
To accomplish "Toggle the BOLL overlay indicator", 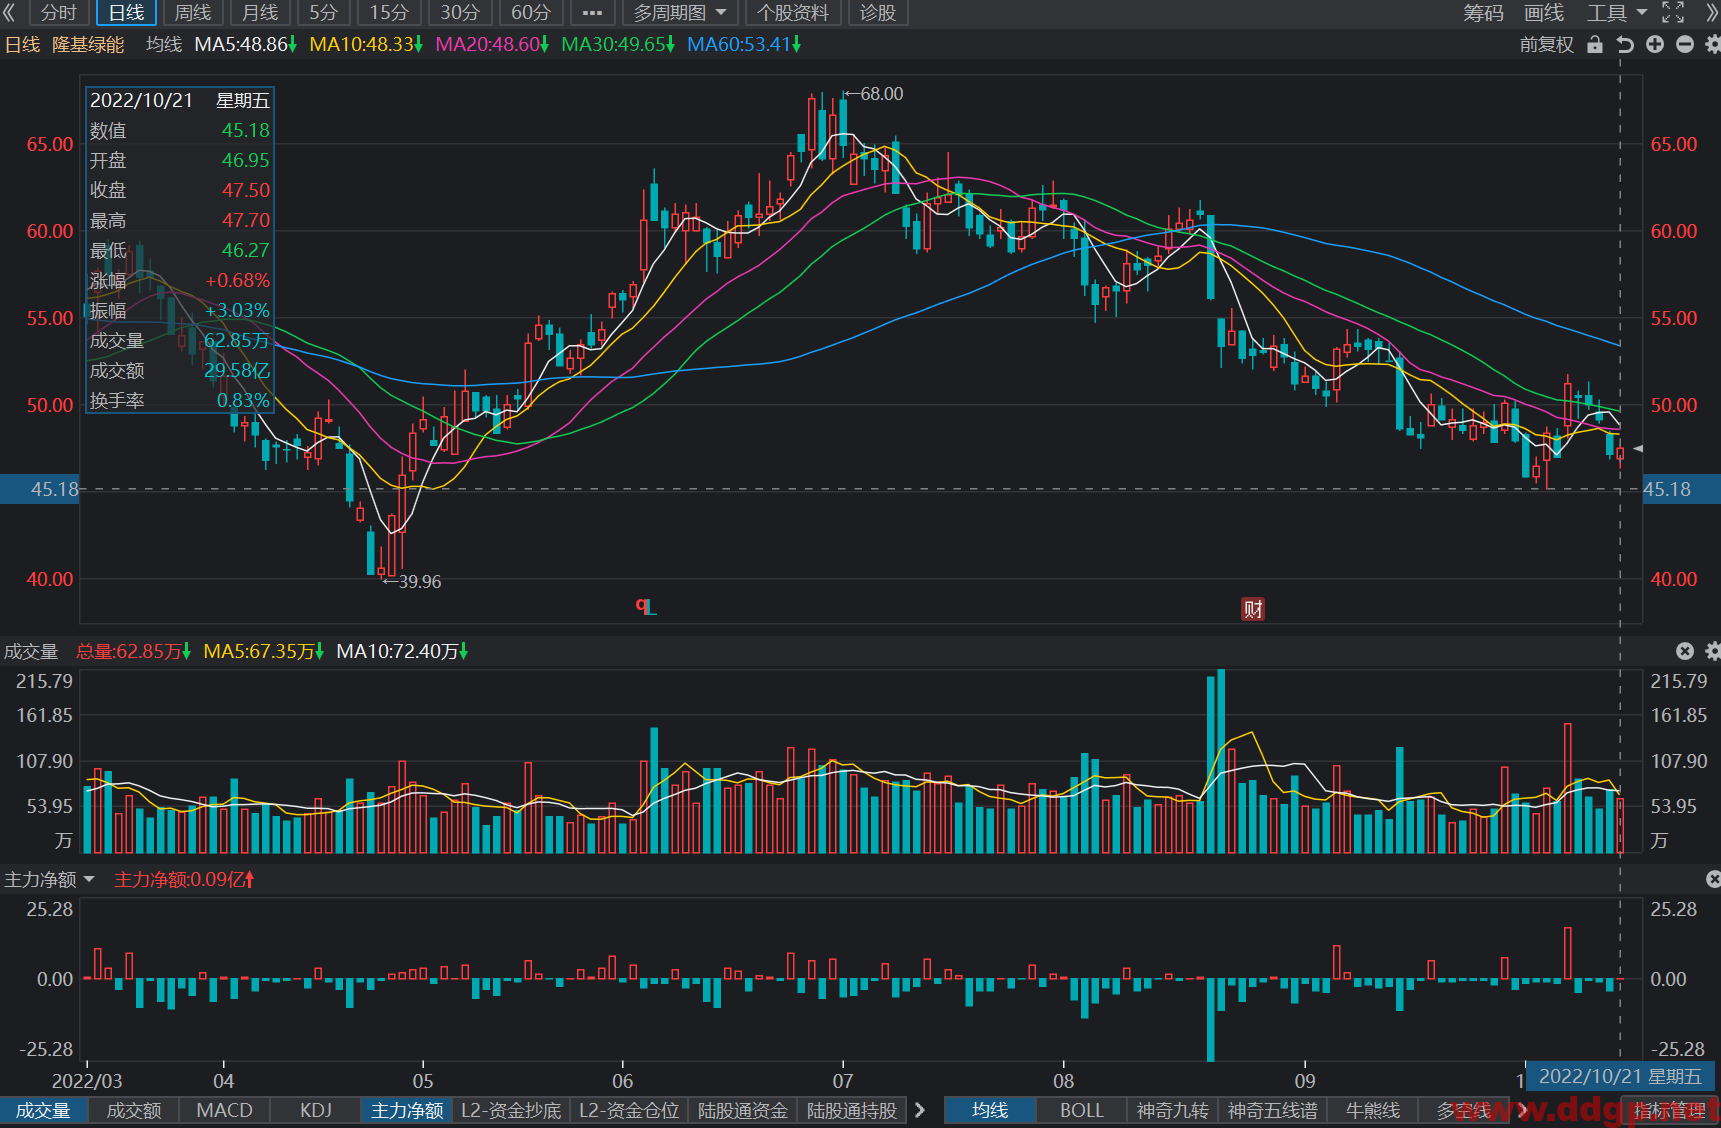I will (x=1081, y=1110).
